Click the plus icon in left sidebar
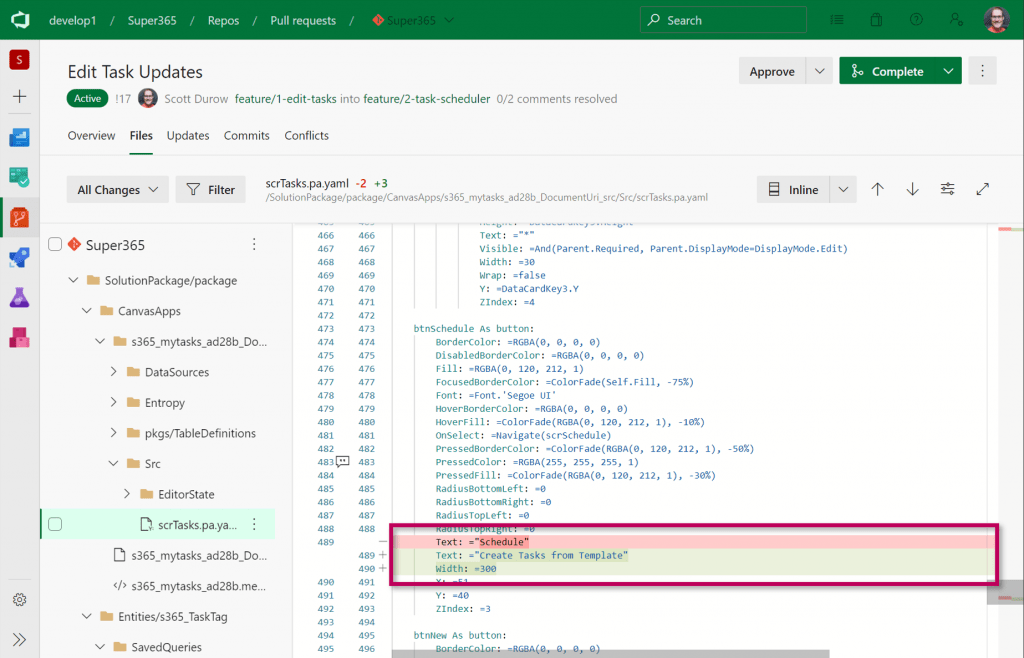Screen dimensions: 1024x658 (x=20, y=97)
